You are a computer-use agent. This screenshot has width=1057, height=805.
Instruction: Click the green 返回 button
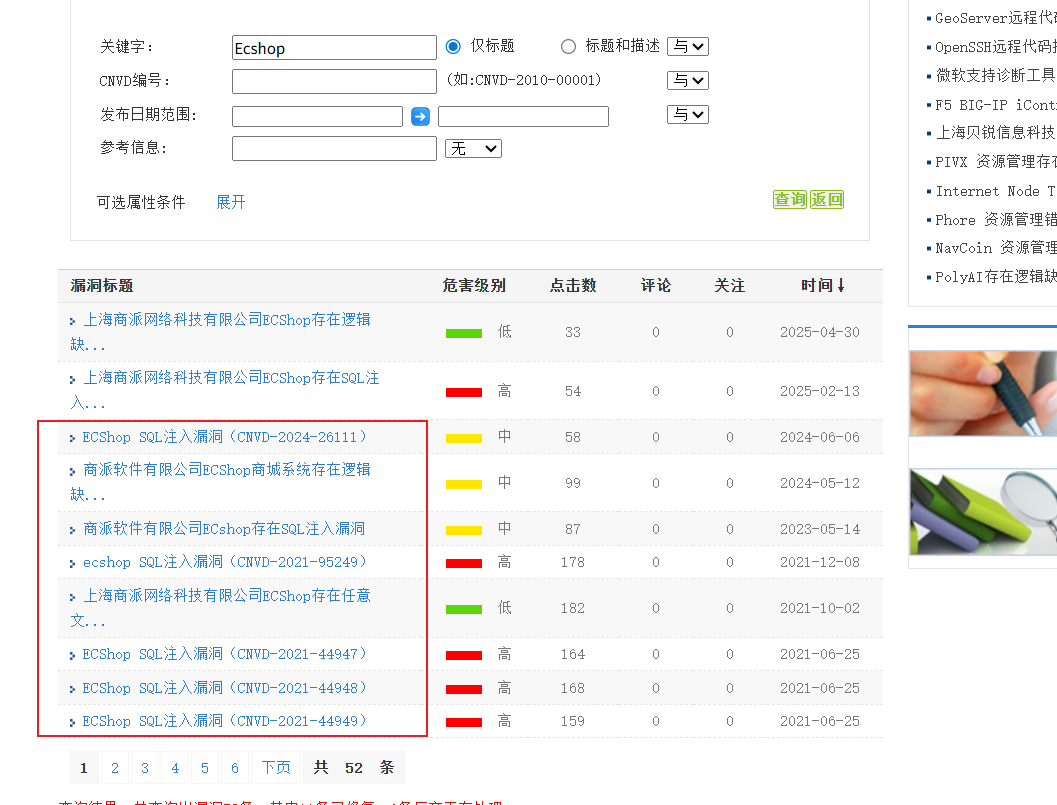click(827, 200)
